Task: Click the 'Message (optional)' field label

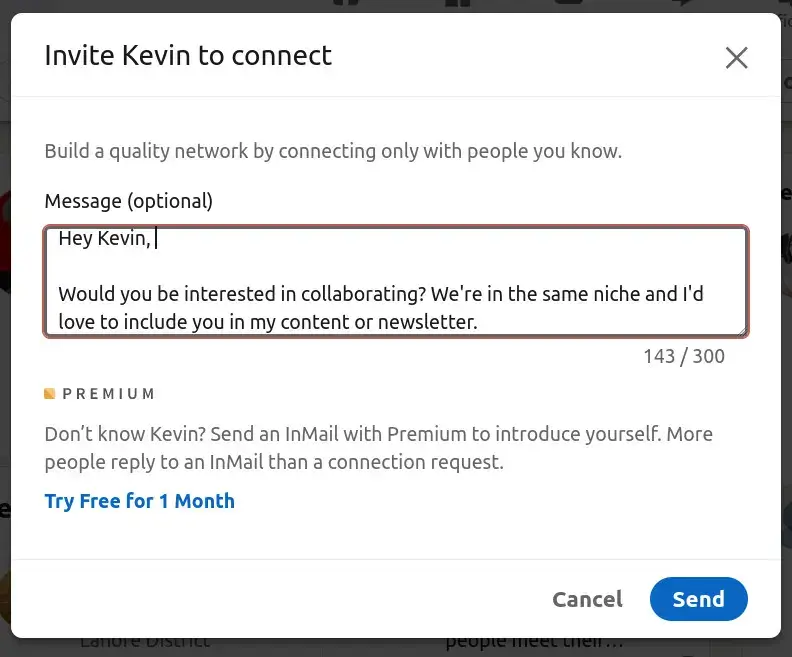Action: click(129, 201)
